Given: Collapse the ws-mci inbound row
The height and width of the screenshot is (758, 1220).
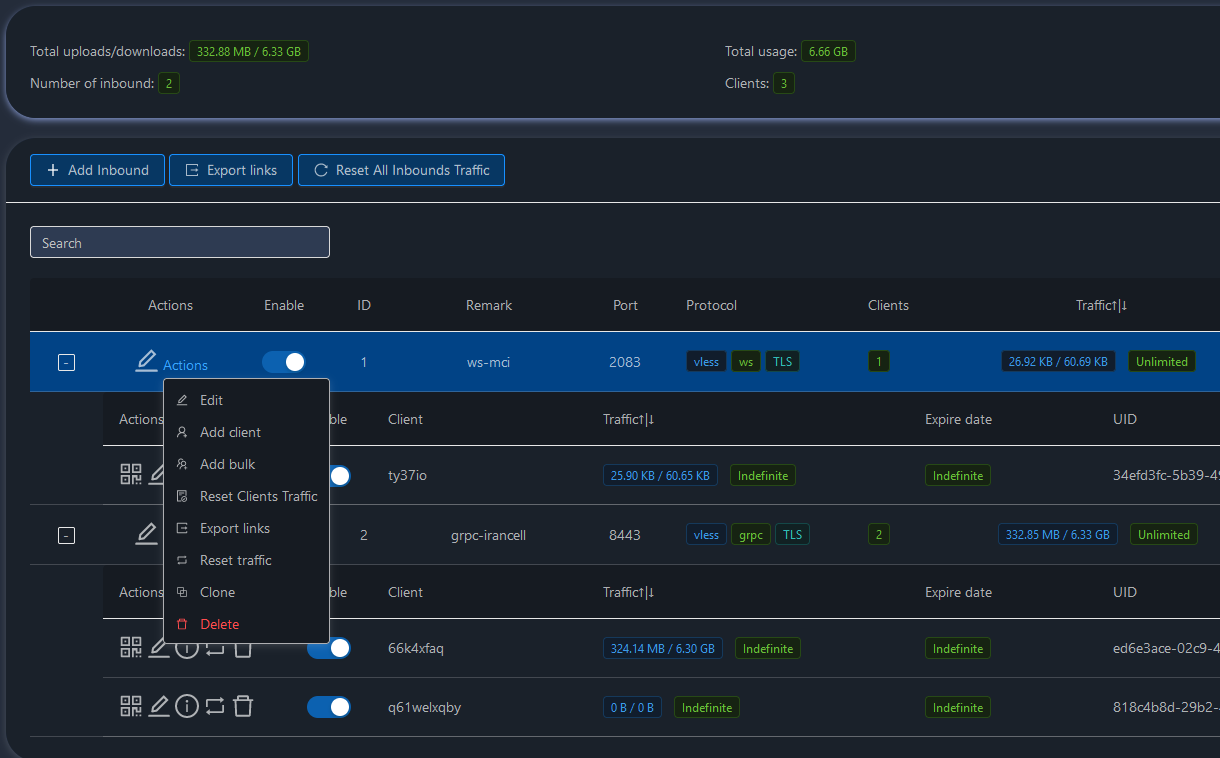Looking at the screenshot, I should 66,363.
